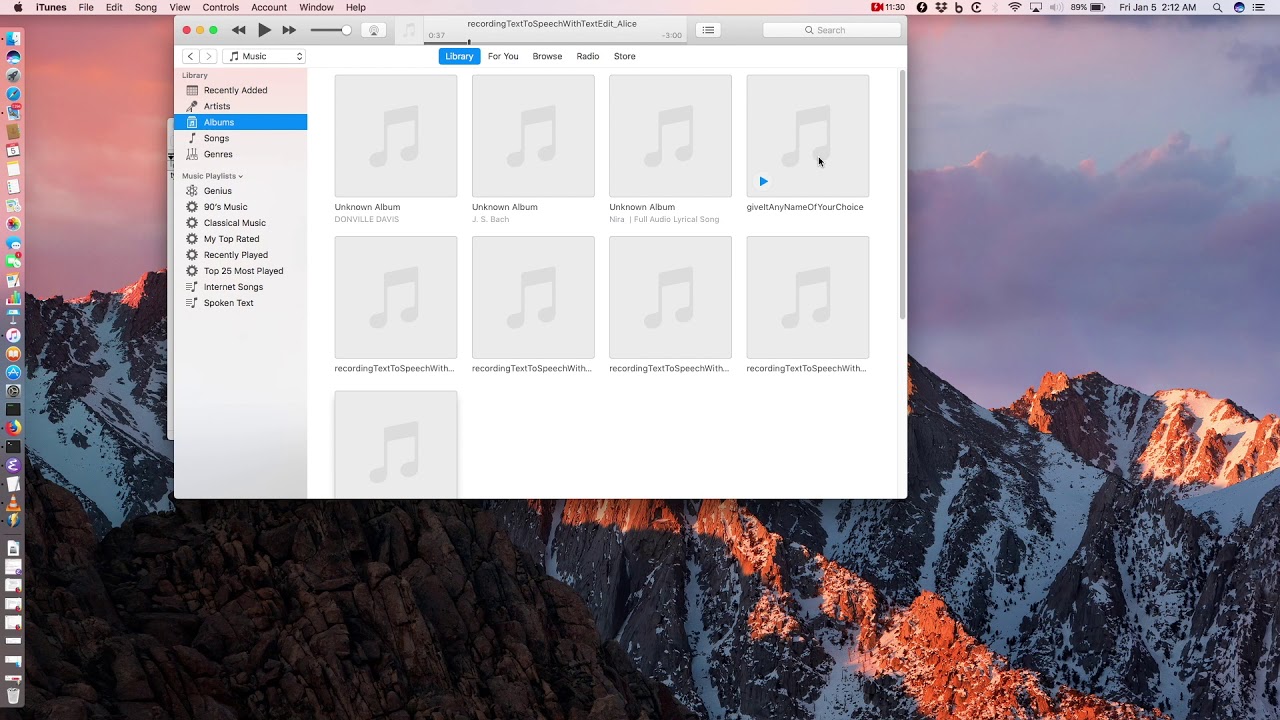Open the Account menu
Screen dimensions: 1280x720
pyautogui.click(x=269, y=7)
